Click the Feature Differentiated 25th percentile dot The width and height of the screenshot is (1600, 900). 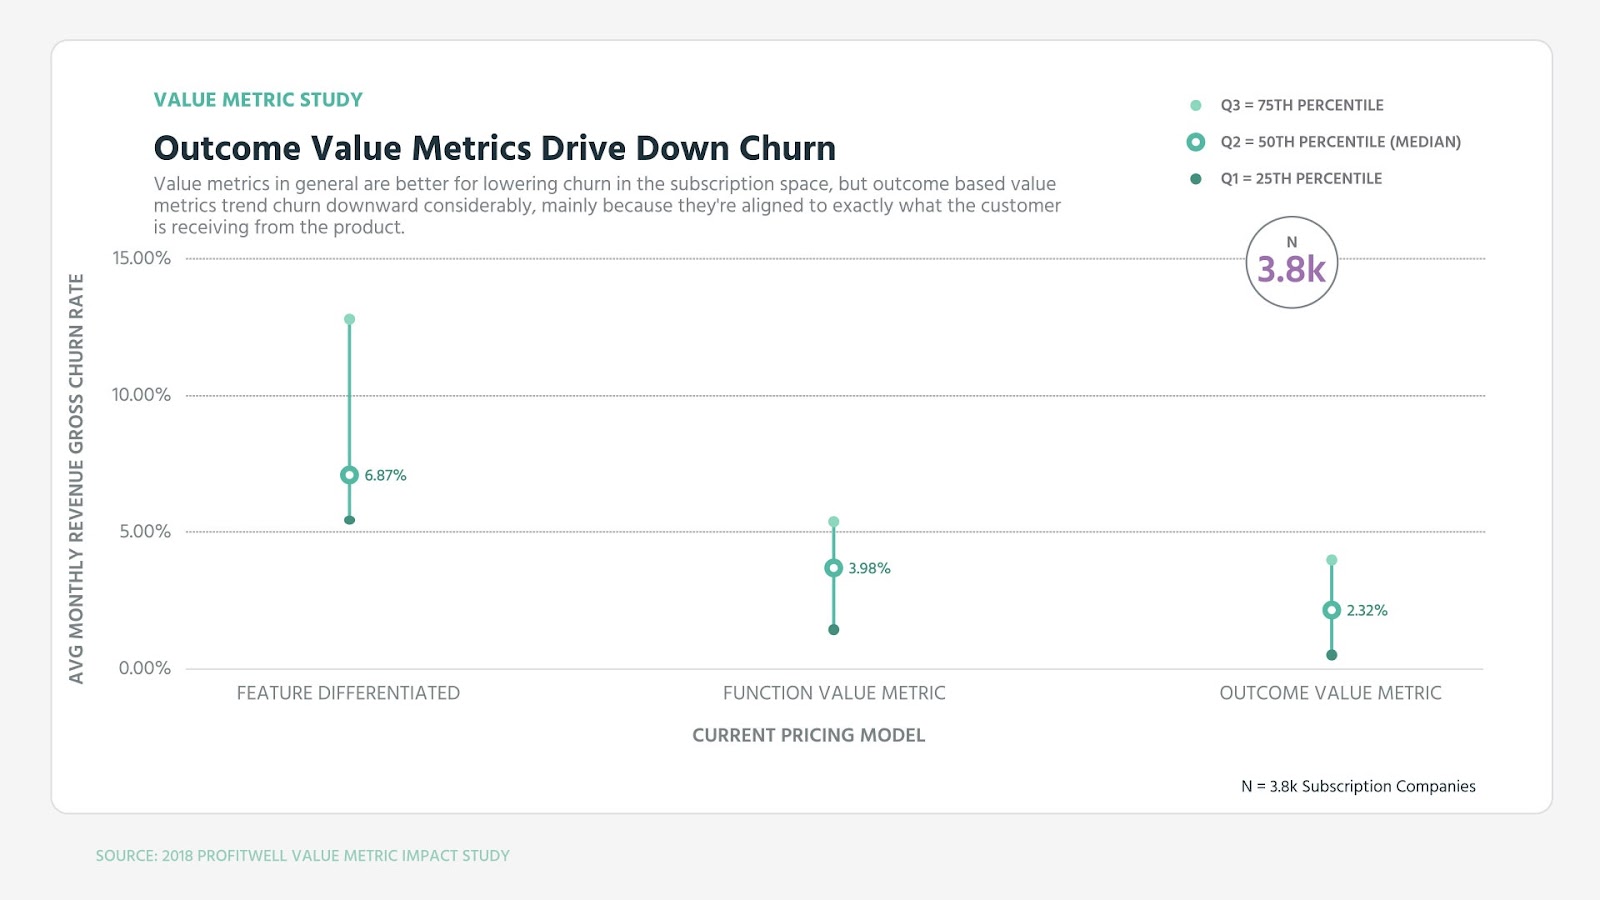click(x=349, y=520)
